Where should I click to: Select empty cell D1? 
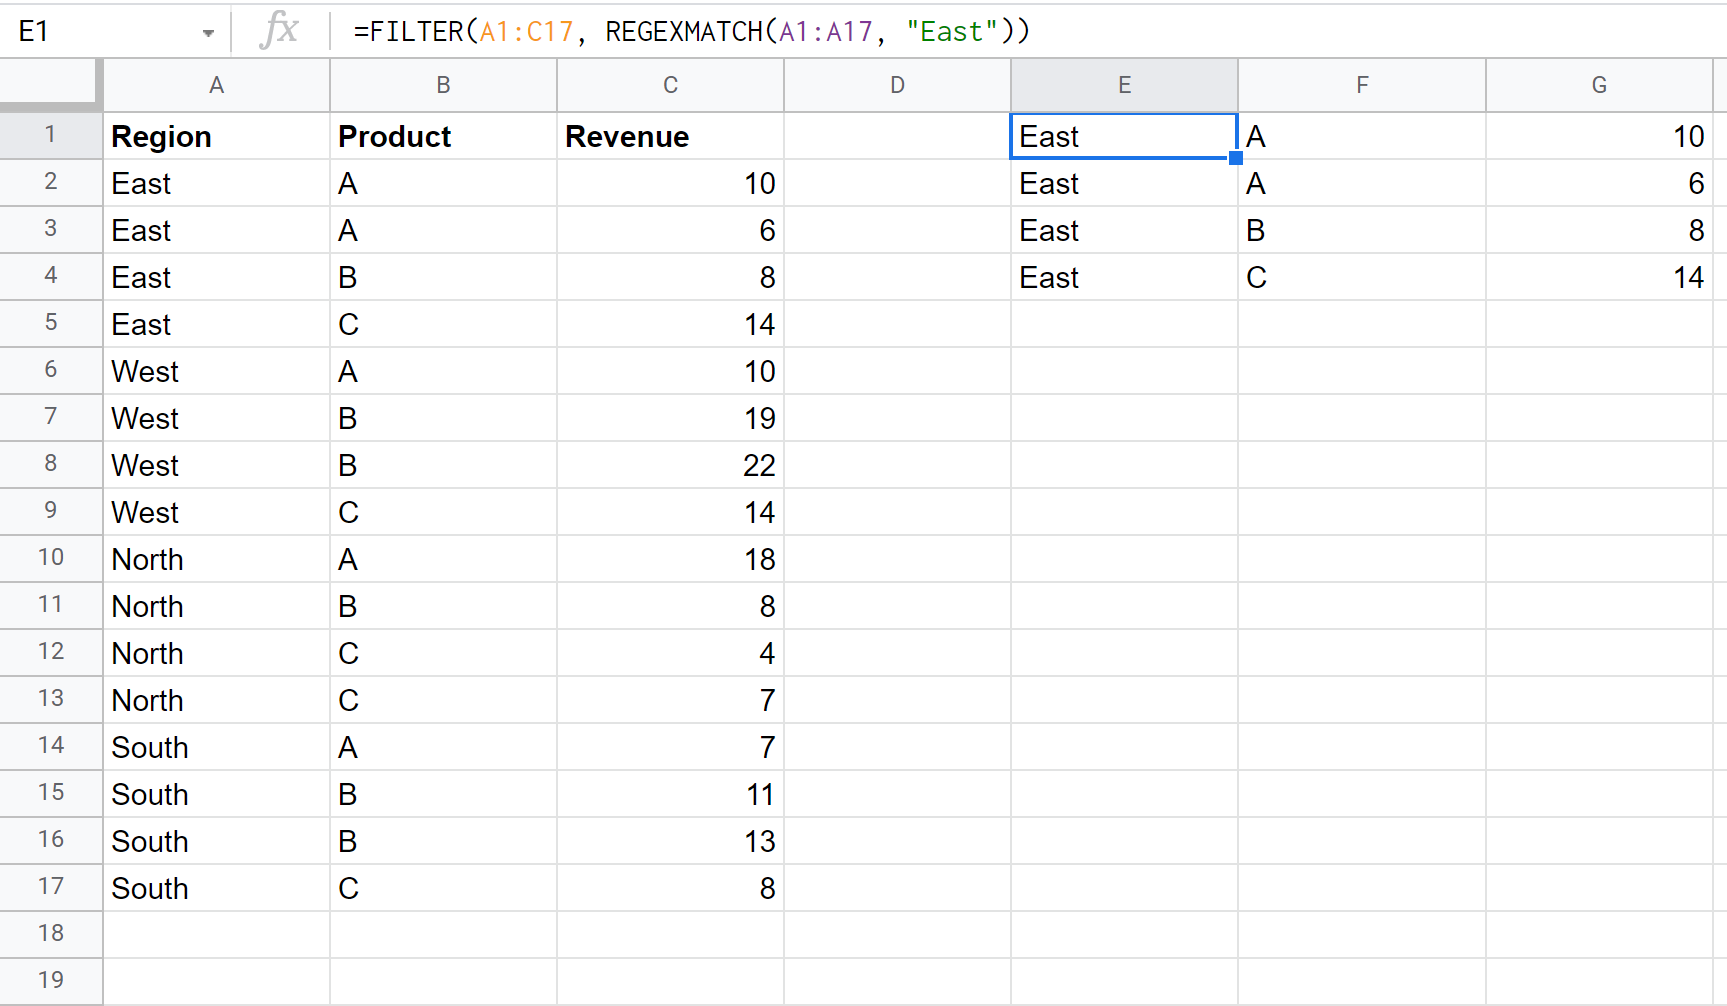tap(897, 136)
